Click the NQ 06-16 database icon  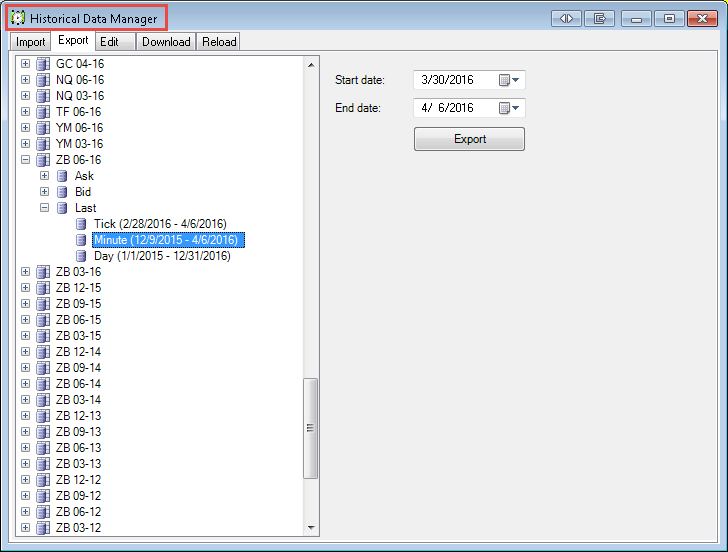tap(43, 80)
